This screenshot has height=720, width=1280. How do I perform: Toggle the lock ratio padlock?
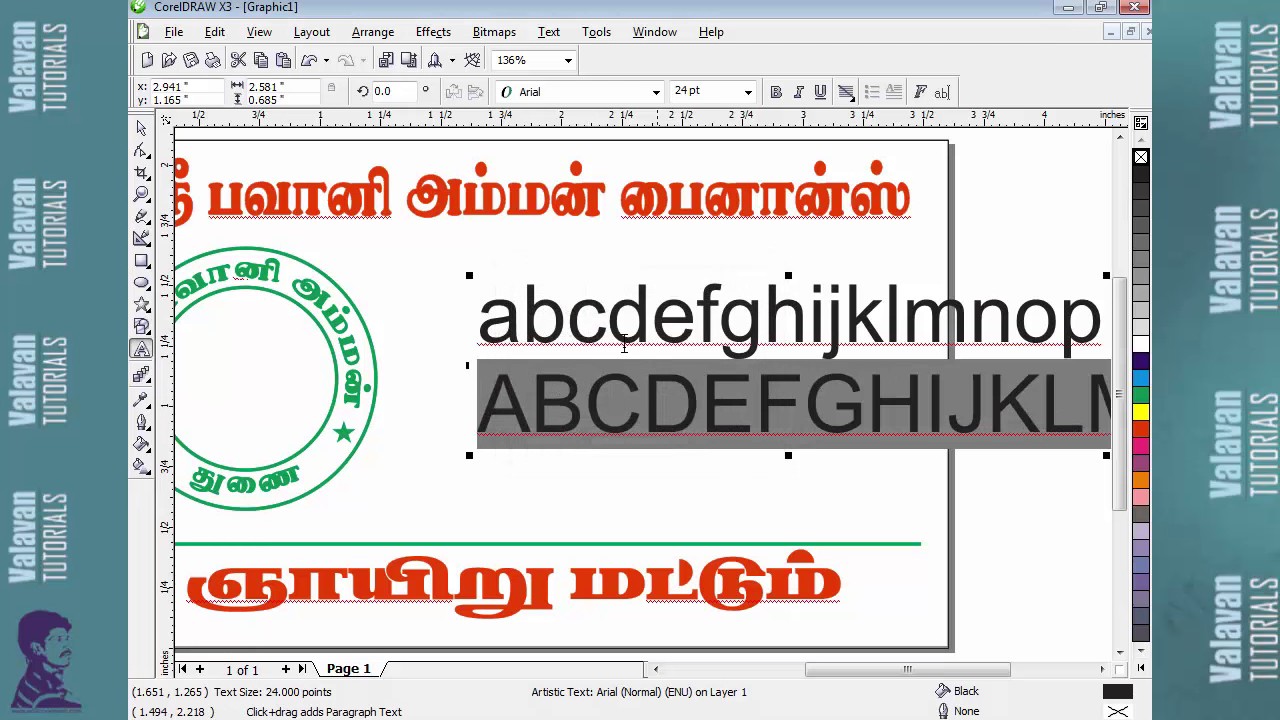coord(331,88)
